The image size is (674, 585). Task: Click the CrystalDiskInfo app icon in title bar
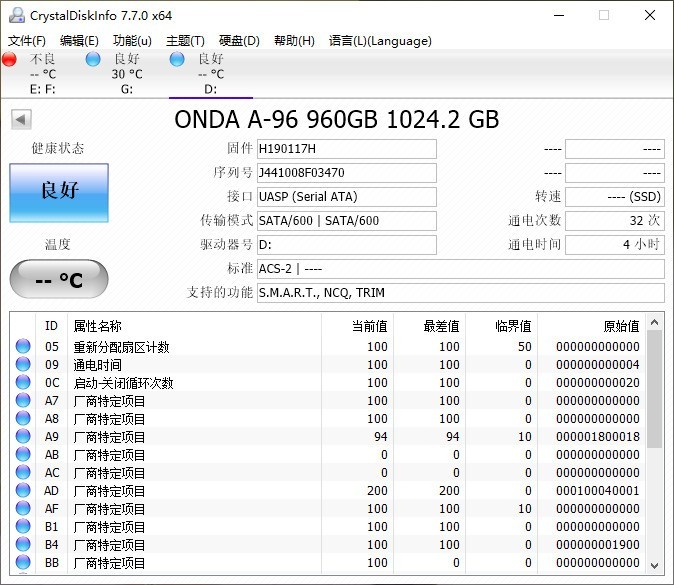pos(17,15)
